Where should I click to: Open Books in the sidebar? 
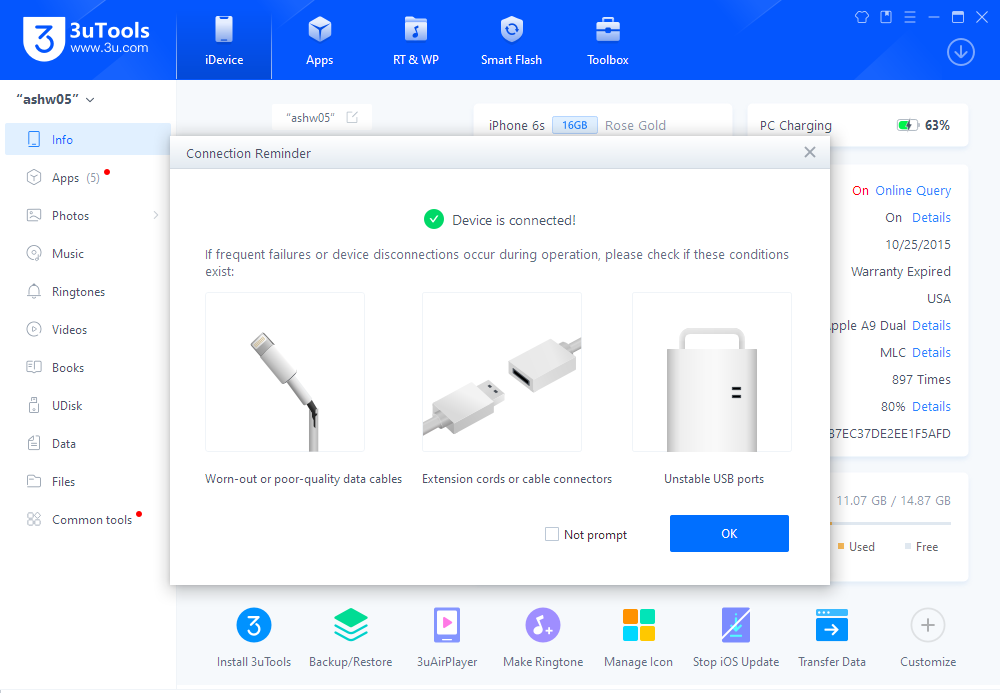(x=88, y=367)
